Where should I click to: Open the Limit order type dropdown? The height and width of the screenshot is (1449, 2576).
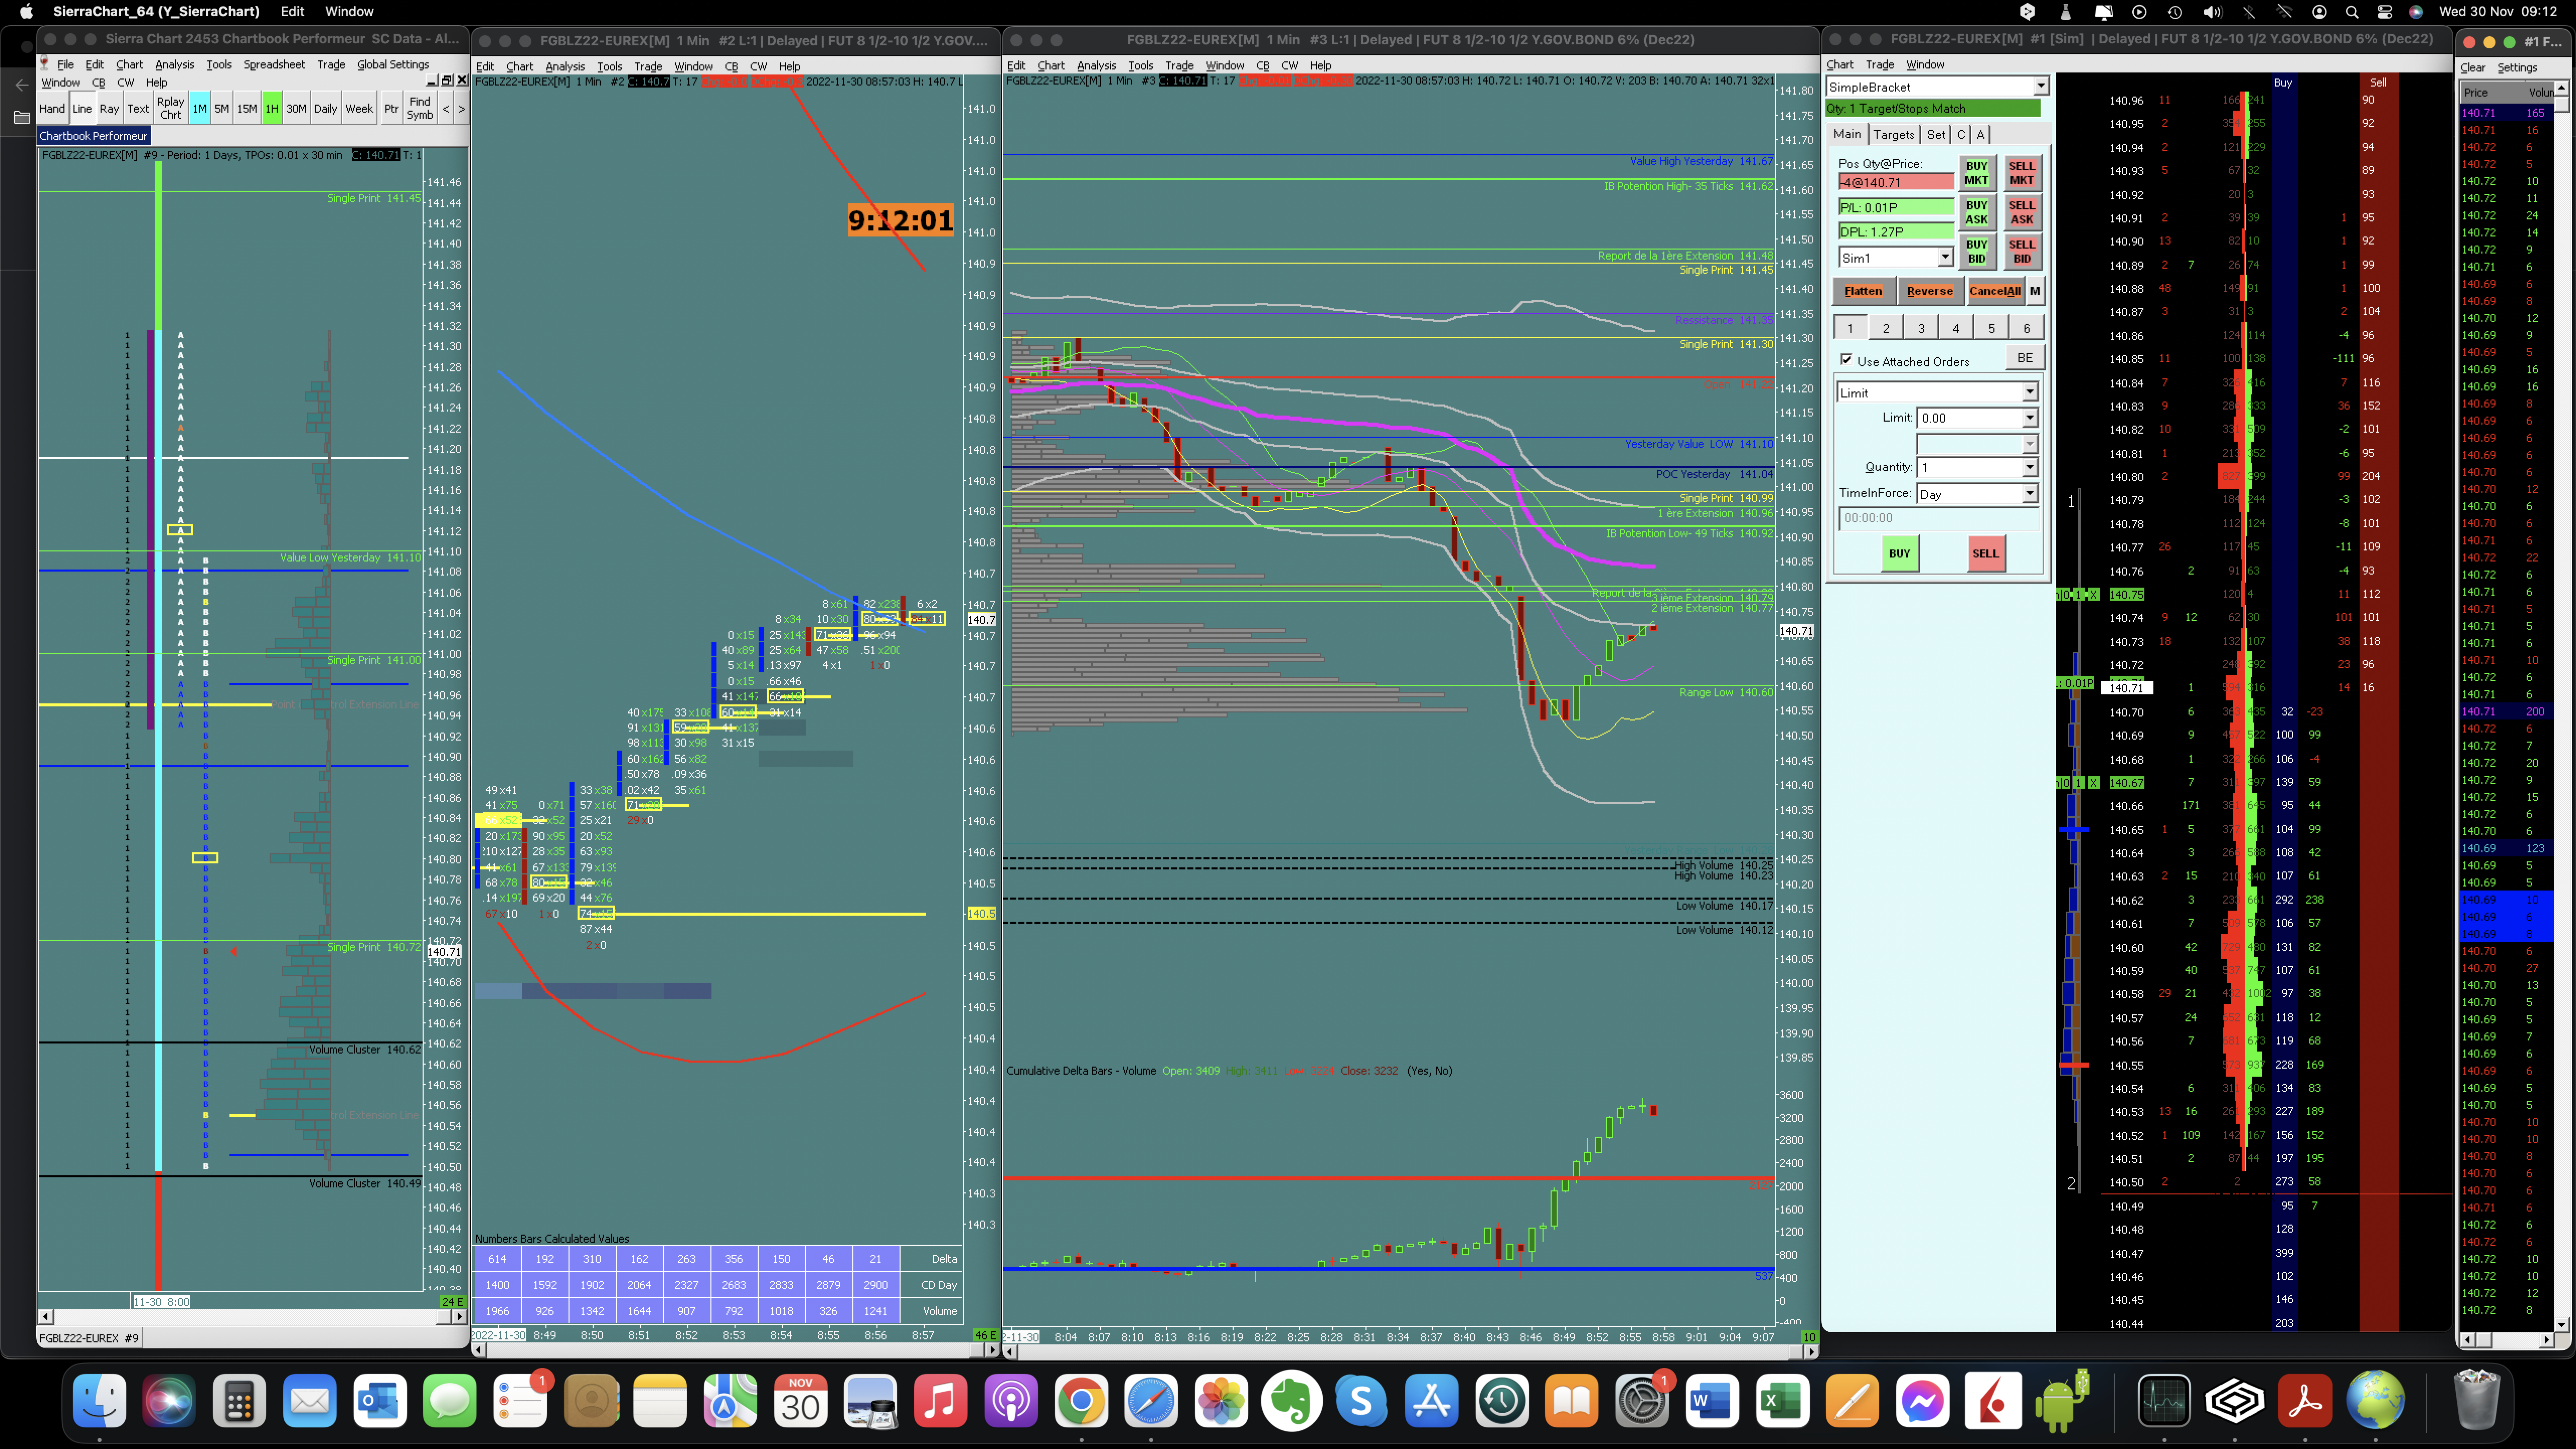tap(2029, 393)
